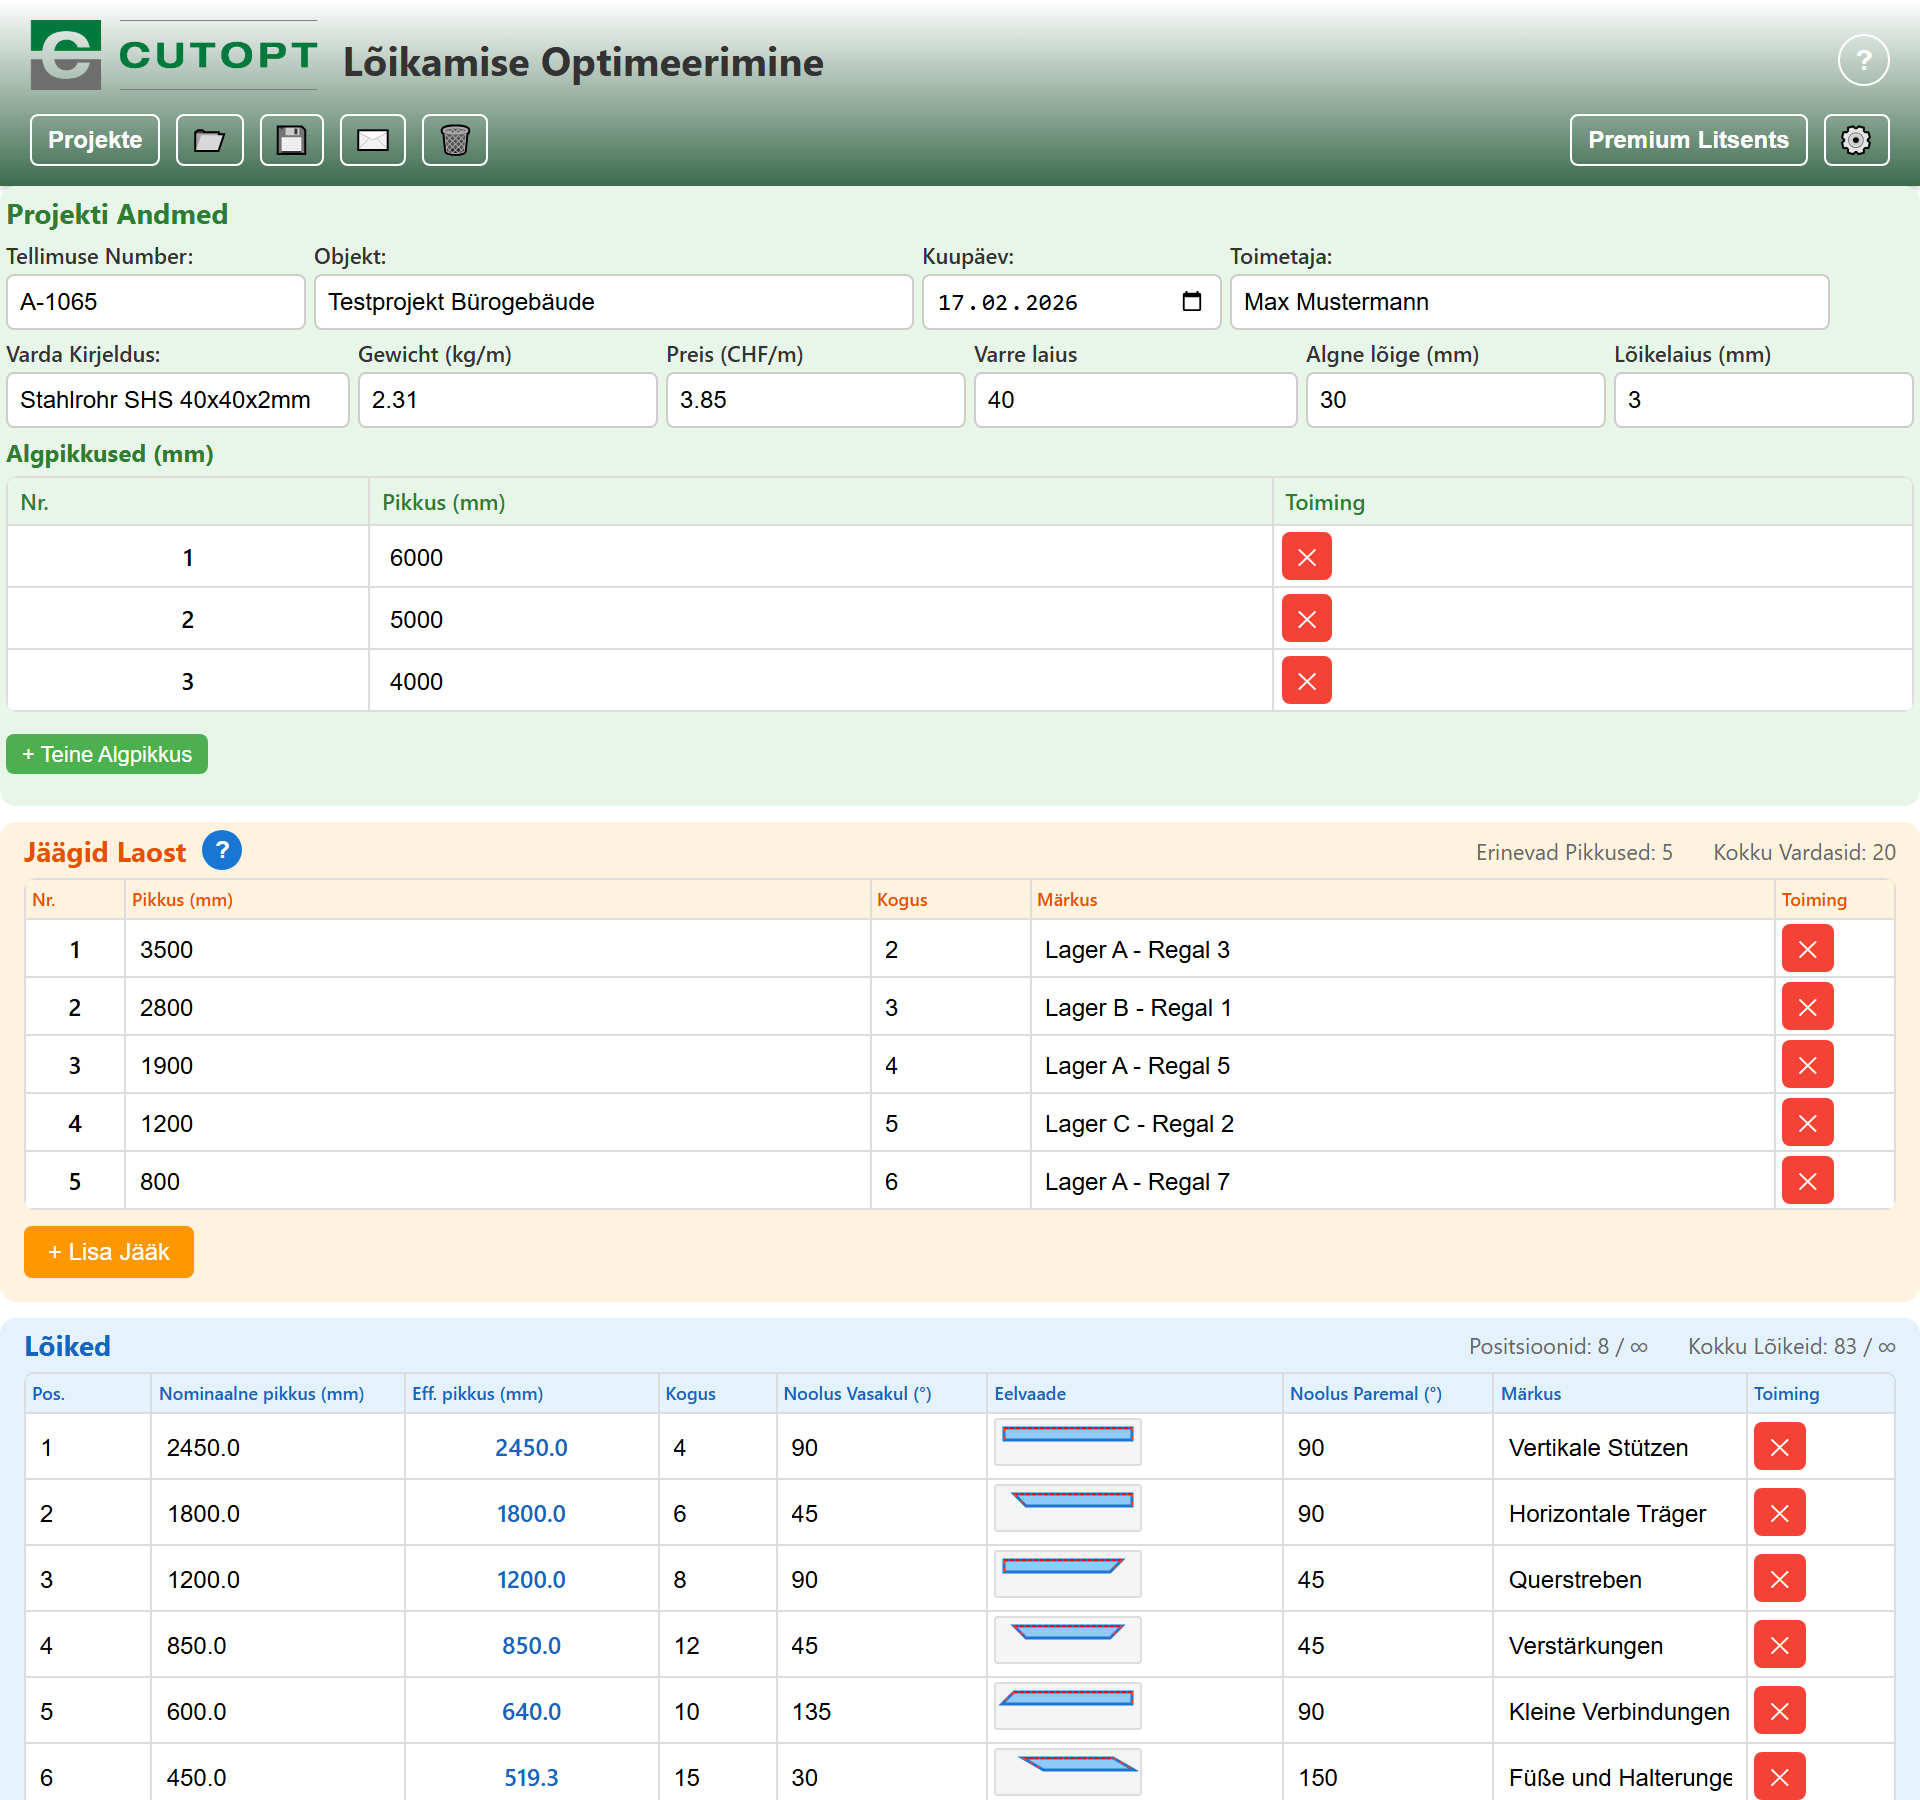Click note cell Lager A - Regal 7
1920x1800 pixels.
coord(1402,1181)
